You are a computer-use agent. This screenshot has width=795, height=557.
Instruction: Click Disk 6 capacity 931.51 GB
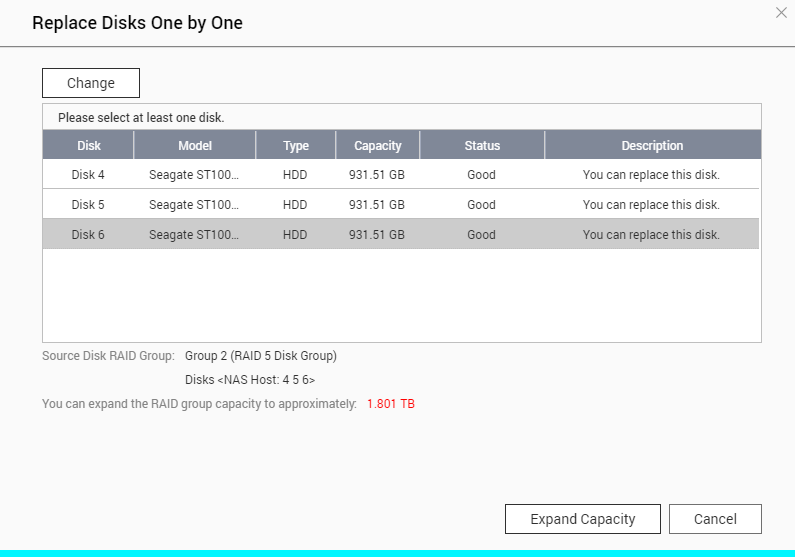(x=377, y=235)
